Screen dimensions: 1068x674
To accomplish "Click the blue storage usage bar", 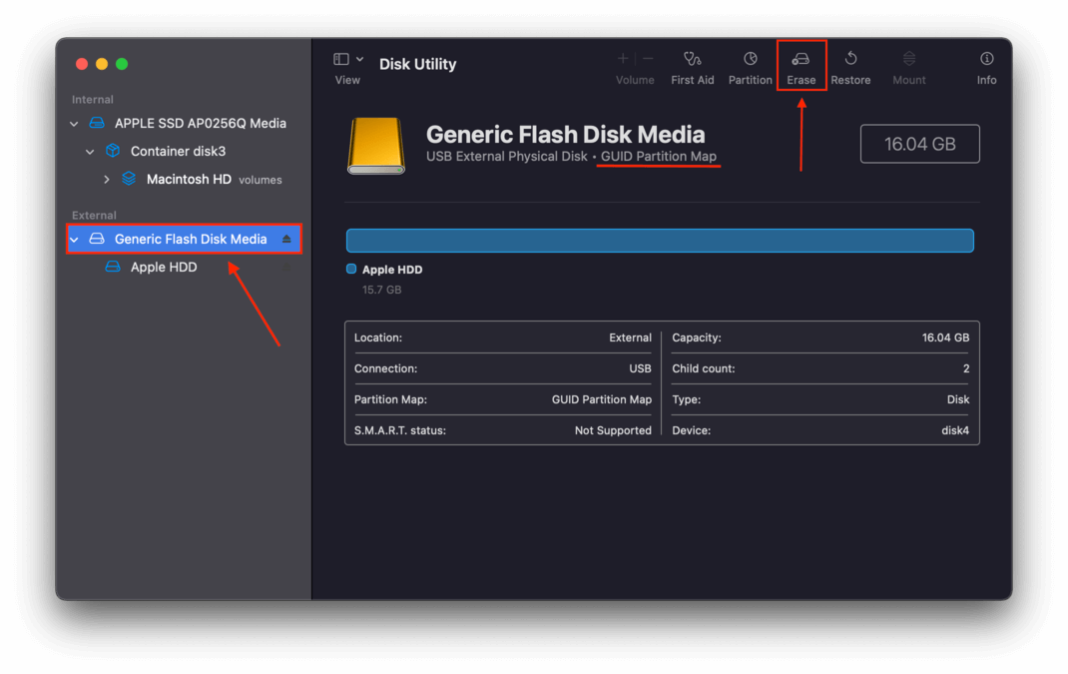I will [660, 240].
